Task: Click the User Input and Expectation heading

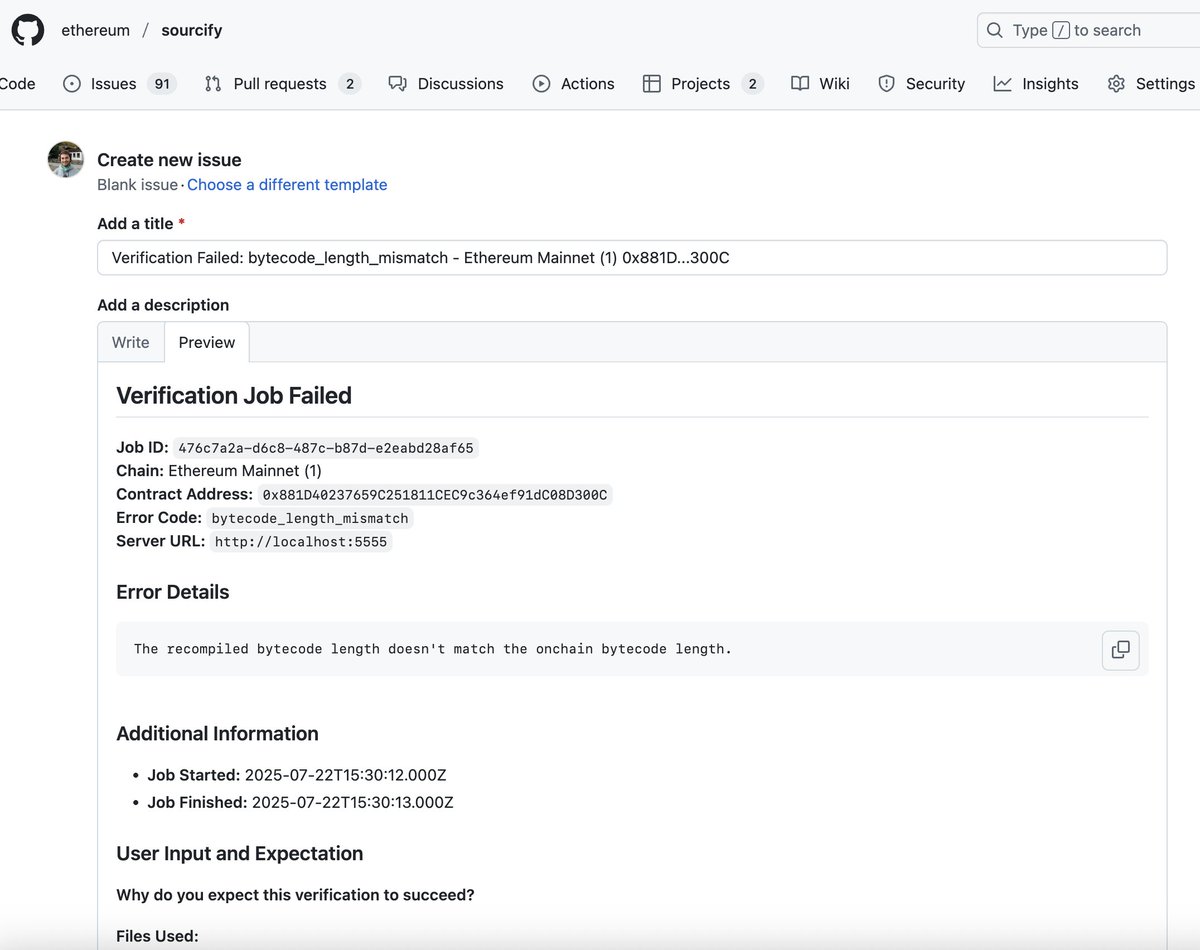Action: pyautogui.click(x=240, y=854)
